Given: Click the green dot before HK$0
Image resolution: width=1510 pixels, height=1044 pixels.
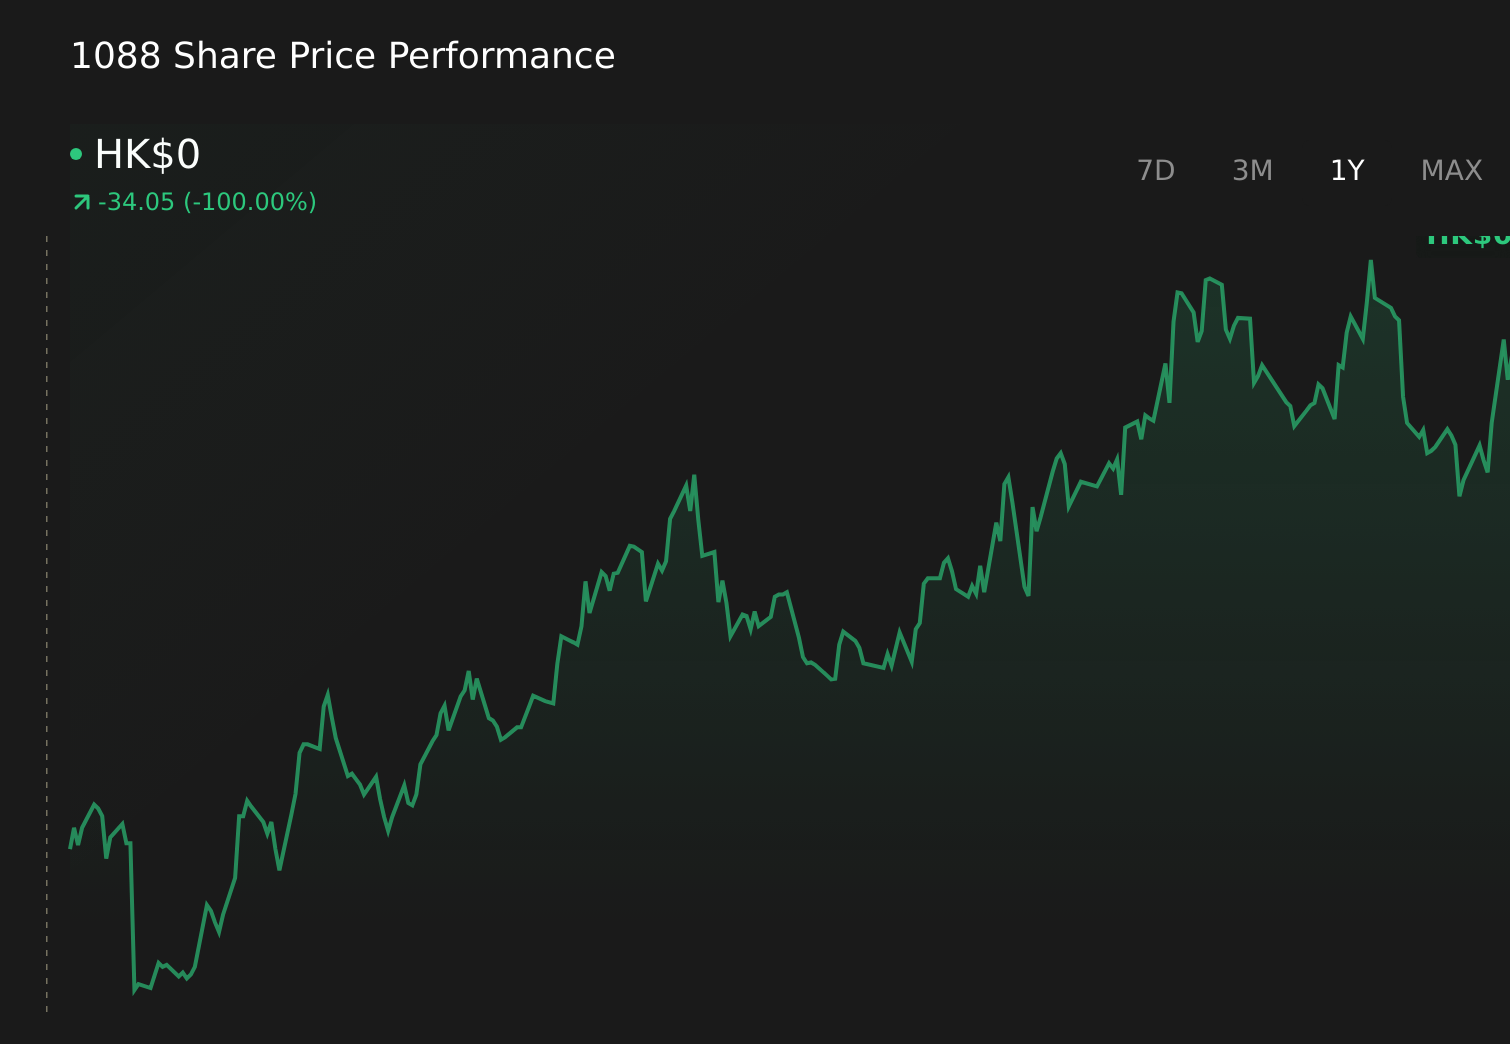Looking at the screenshot, I should point(76,154).
